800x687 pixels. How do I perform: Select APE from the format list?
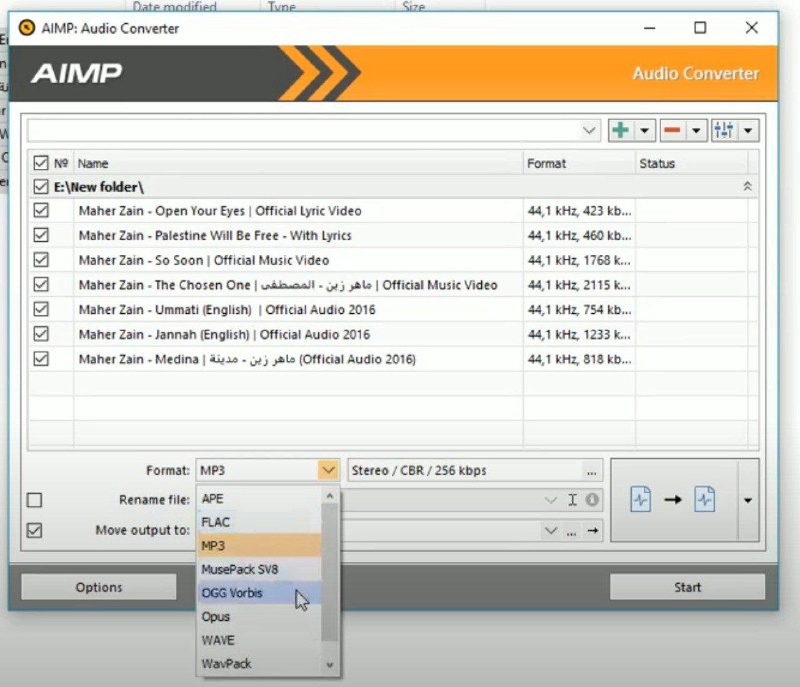click(x=260, y=498)
